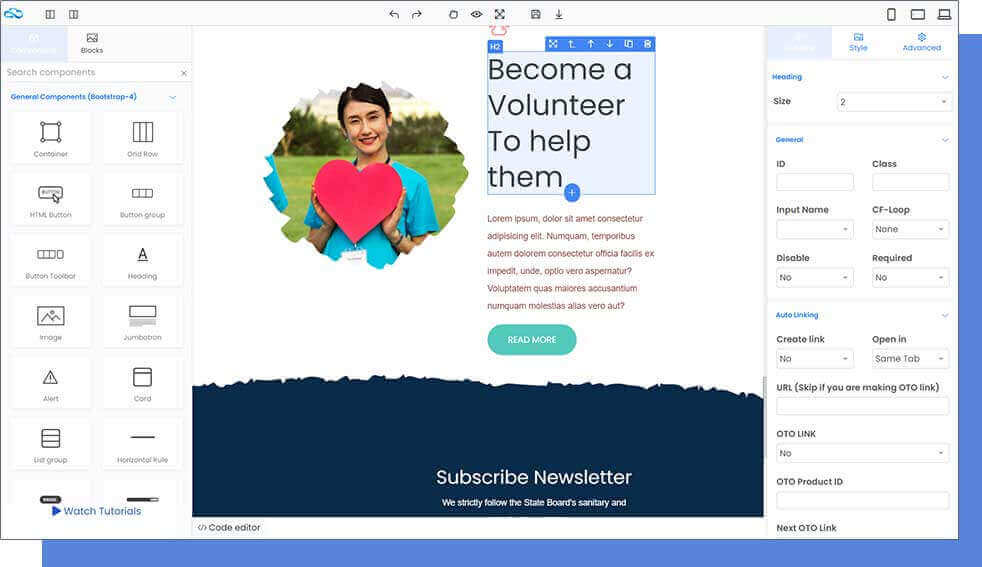Enter fullscreen mode from top toolbar
This screenshot has width=982, height=567.
click(499, 14)
